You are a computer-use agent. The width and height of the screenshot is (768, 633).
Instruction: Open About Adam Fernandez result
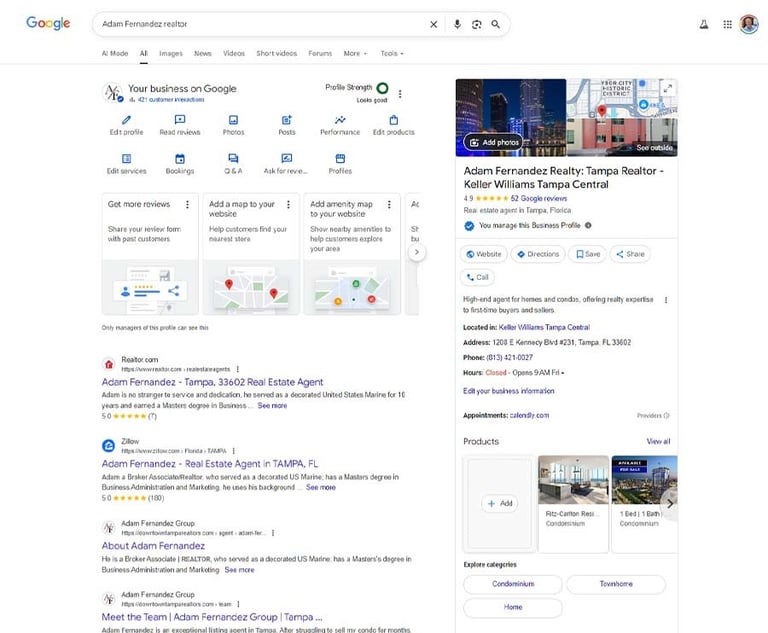(153, 546)
